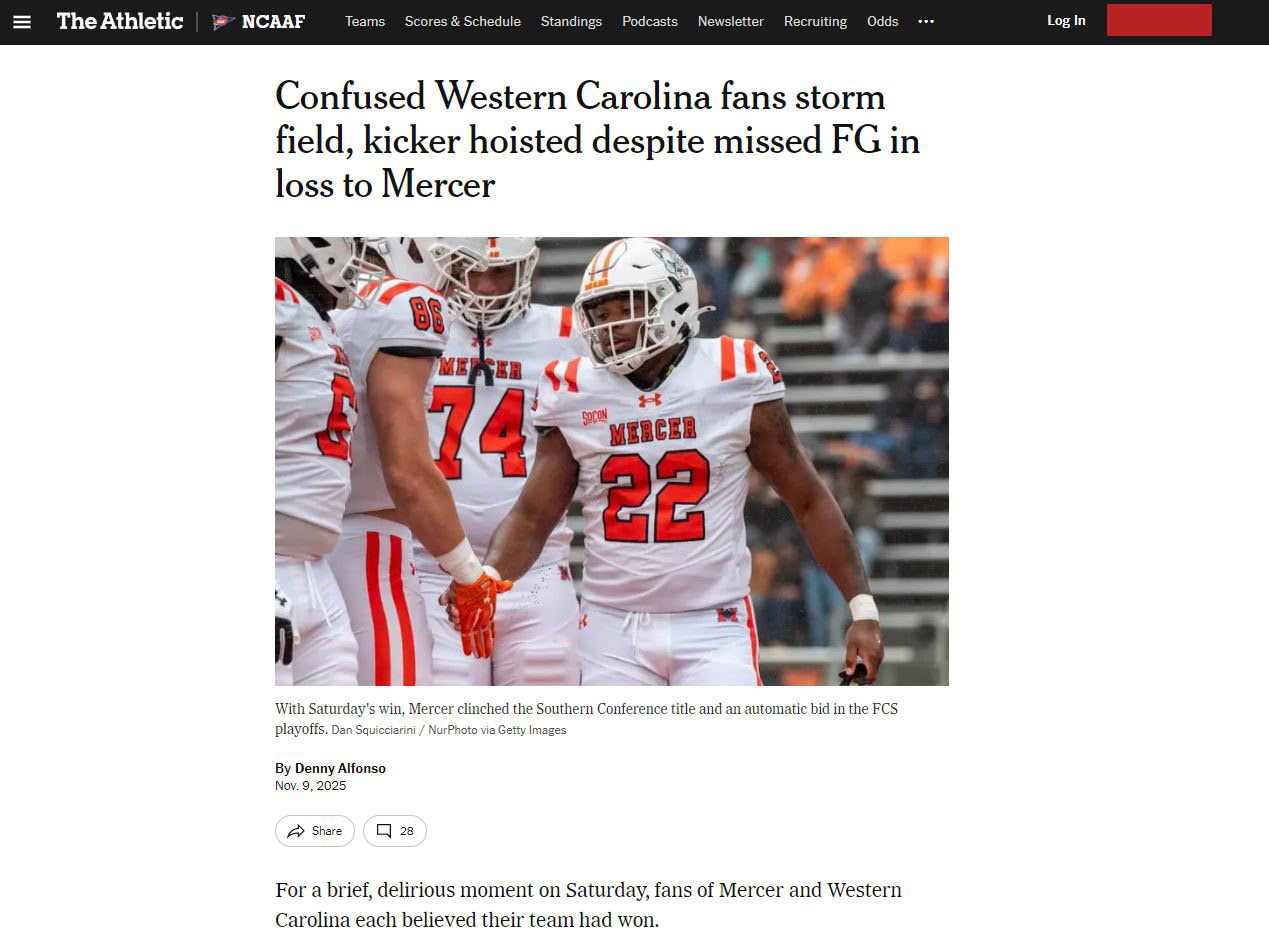Click the Log In link
The width and height of the screenshot is (1269, 944).
1066,20
